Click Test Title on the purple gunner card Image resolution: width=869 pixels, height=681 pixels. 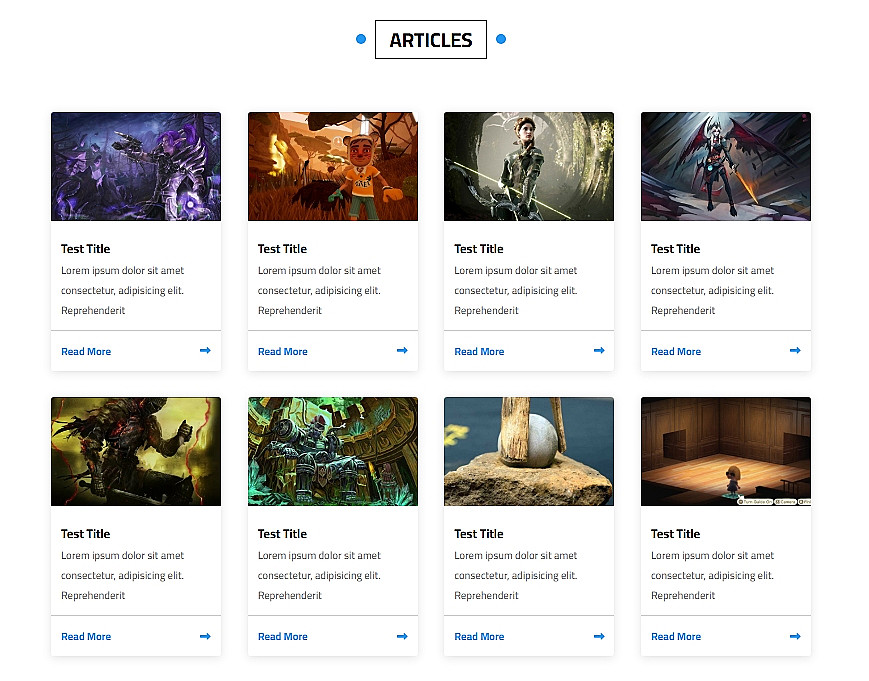pyautogui.click(x=85, y=249)
